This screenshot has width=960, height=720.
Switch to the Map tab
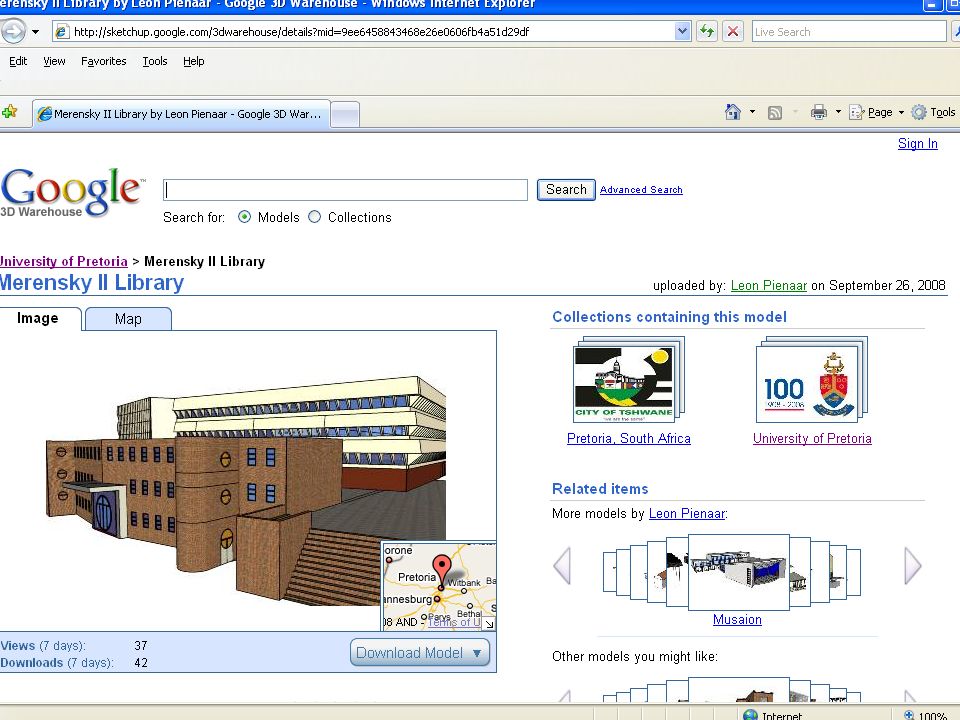(x=128, y=319)
